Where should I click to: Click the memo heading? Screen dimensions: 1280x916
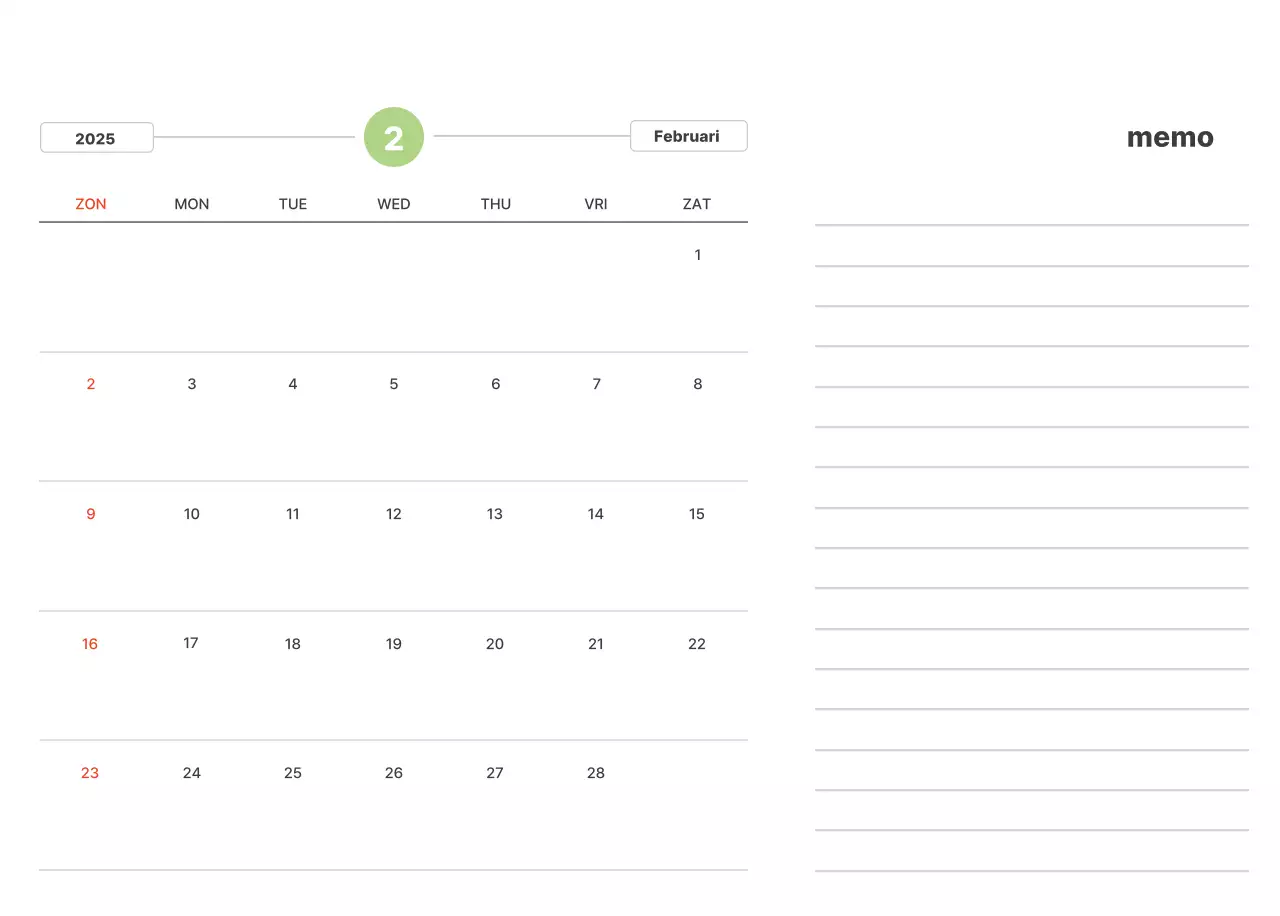[1170, 138]
